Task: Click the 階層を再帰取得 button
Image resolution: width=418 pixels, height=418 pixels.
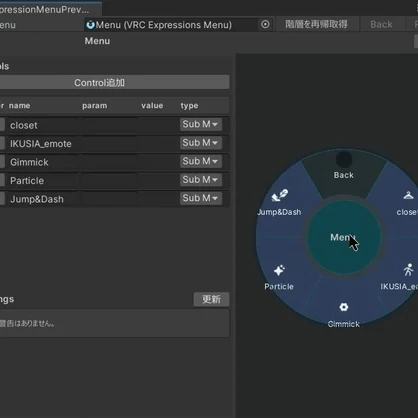Action: 316,24
